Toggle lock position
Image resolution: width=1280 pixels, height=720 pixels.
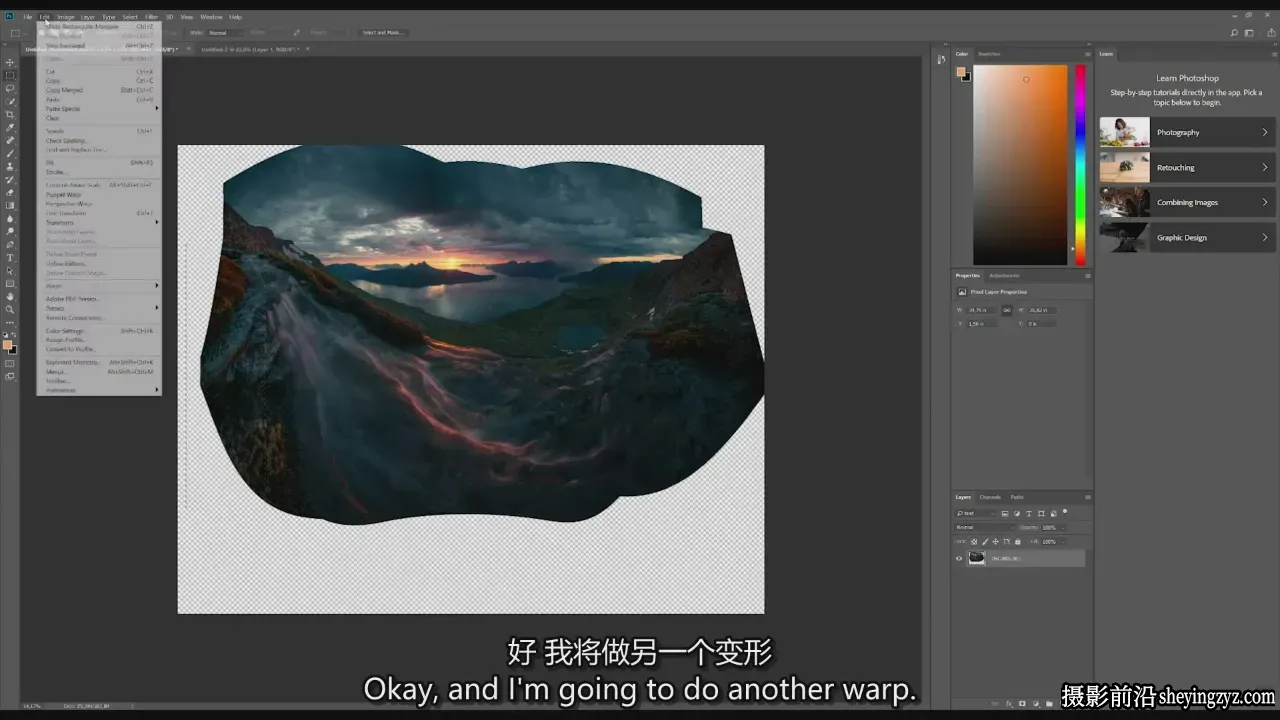click(x=996, y=541)
